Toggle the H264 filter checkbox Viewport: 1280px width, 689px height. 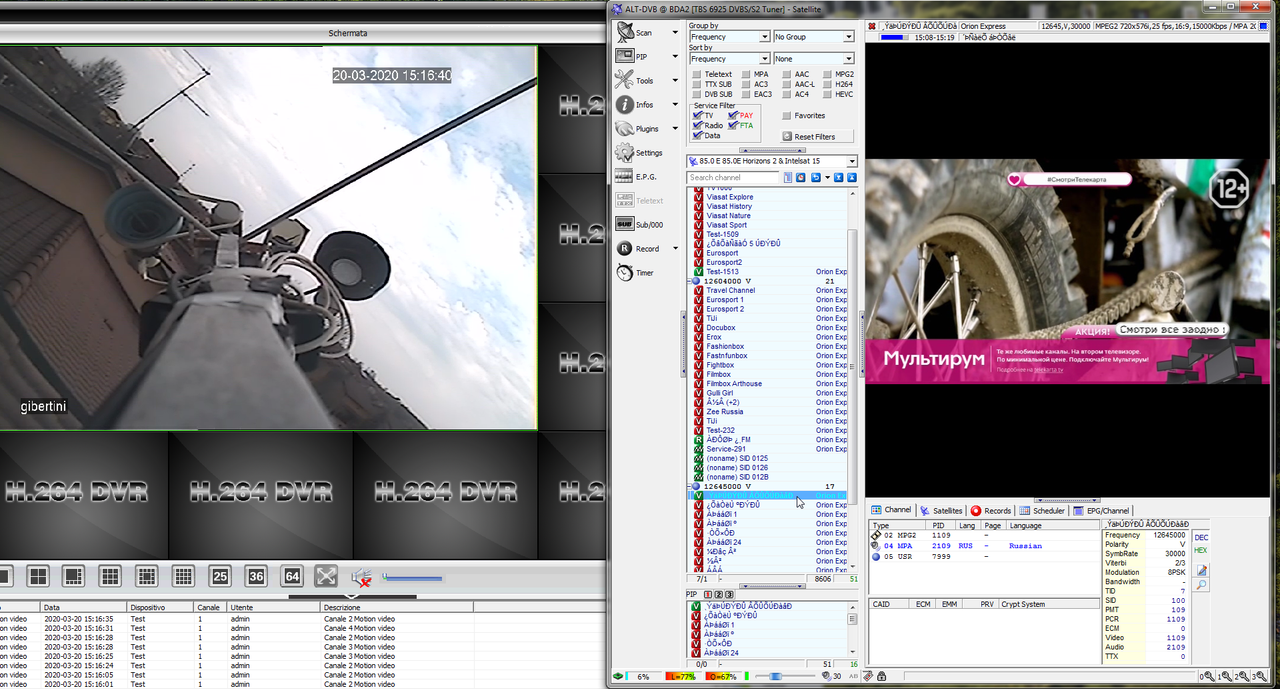[828, 84]
